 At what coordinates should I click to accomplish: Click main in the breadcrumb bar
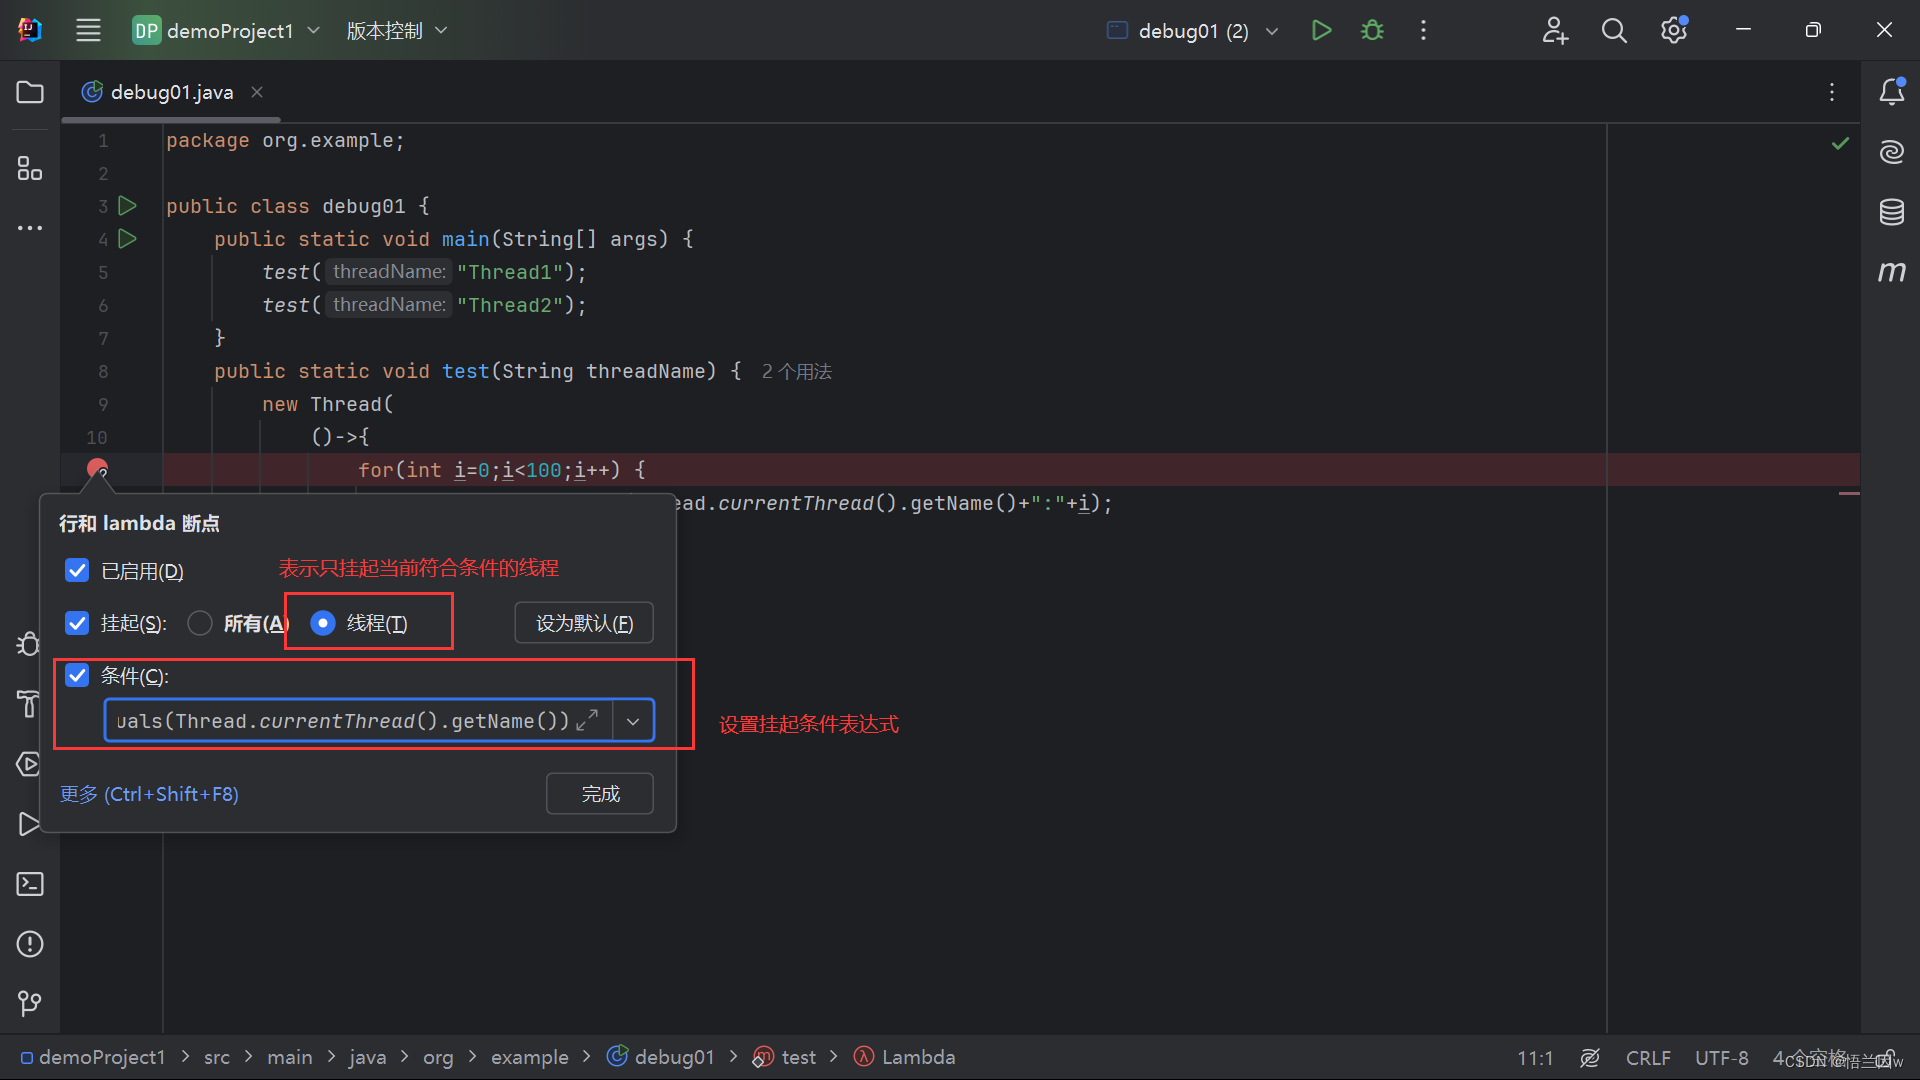290,1057
